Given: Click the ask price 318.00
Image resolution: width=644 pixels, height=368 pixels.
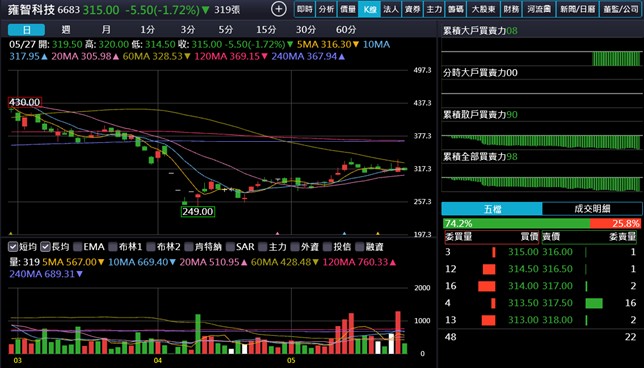Looking at the screenshot, I should [557, 320].
